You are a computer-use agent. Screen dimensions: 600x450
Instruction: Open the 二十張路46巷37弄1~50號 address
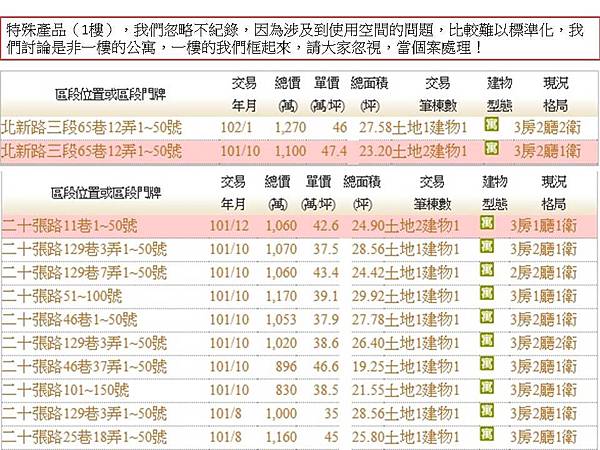(x=84, y=367)
